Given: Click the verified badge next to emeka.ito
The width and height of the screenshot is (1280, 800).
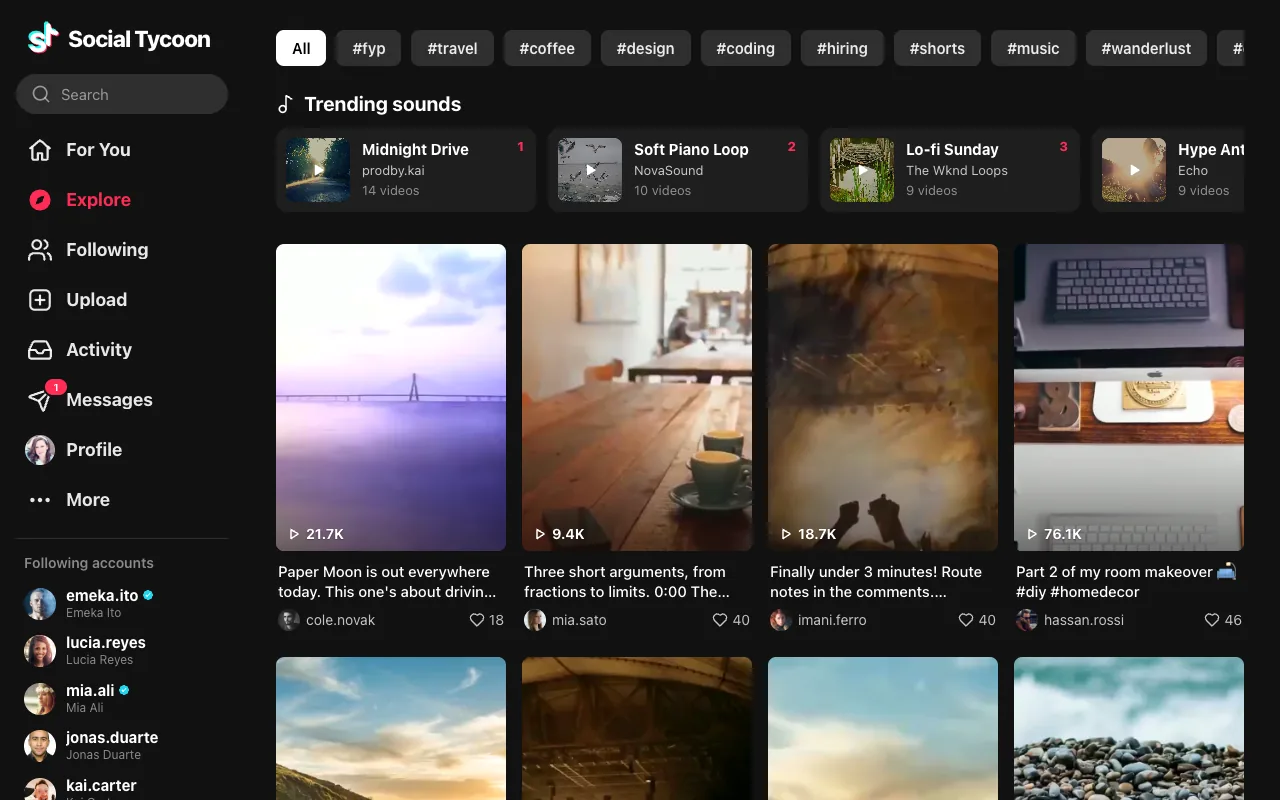Looking at the screenshot, I should click(x=148, y=595).
